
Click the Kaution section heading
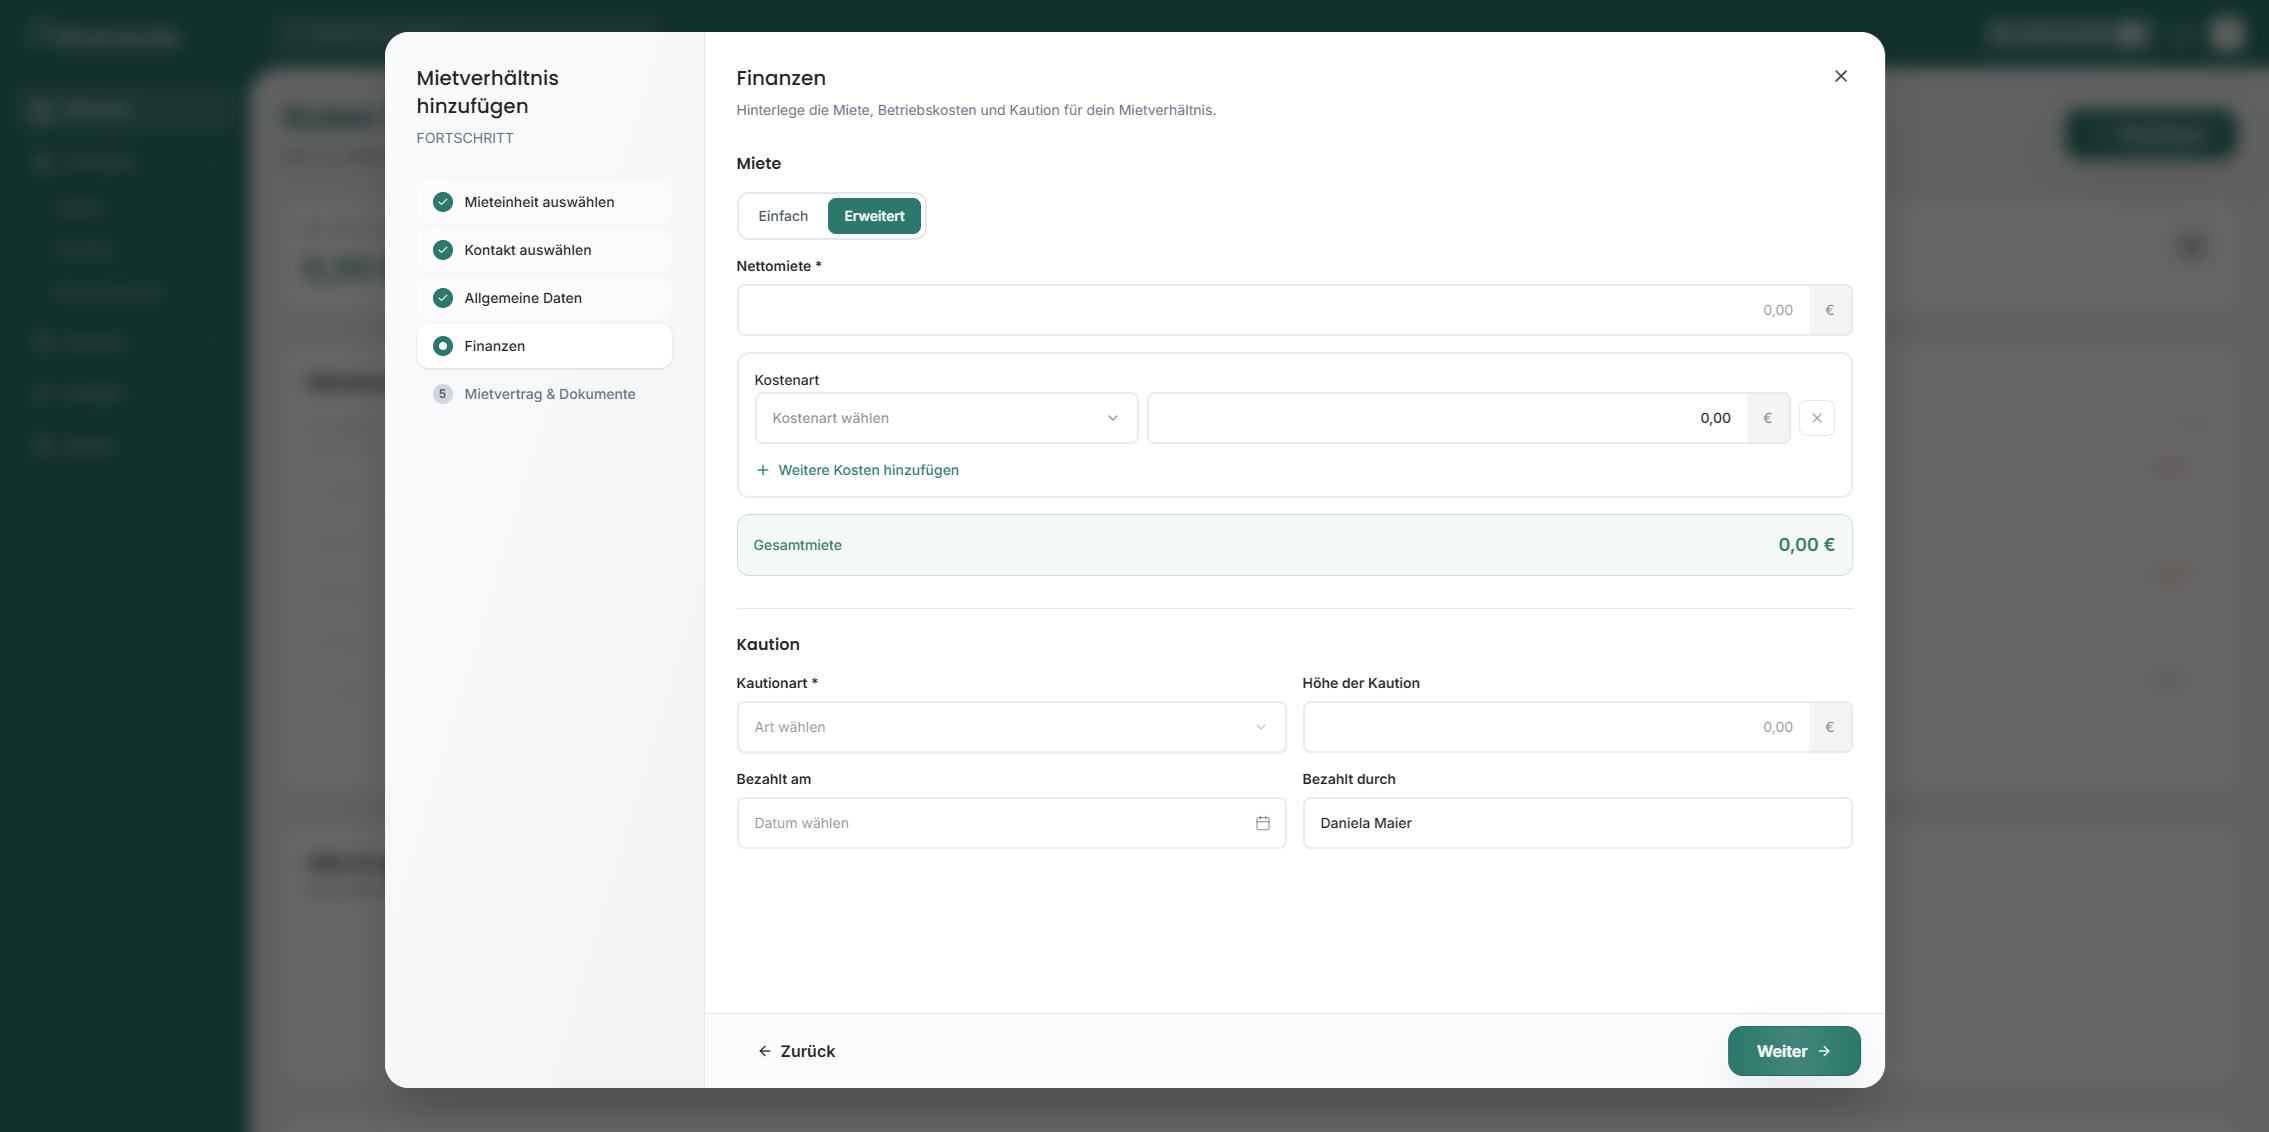point(768,644)
